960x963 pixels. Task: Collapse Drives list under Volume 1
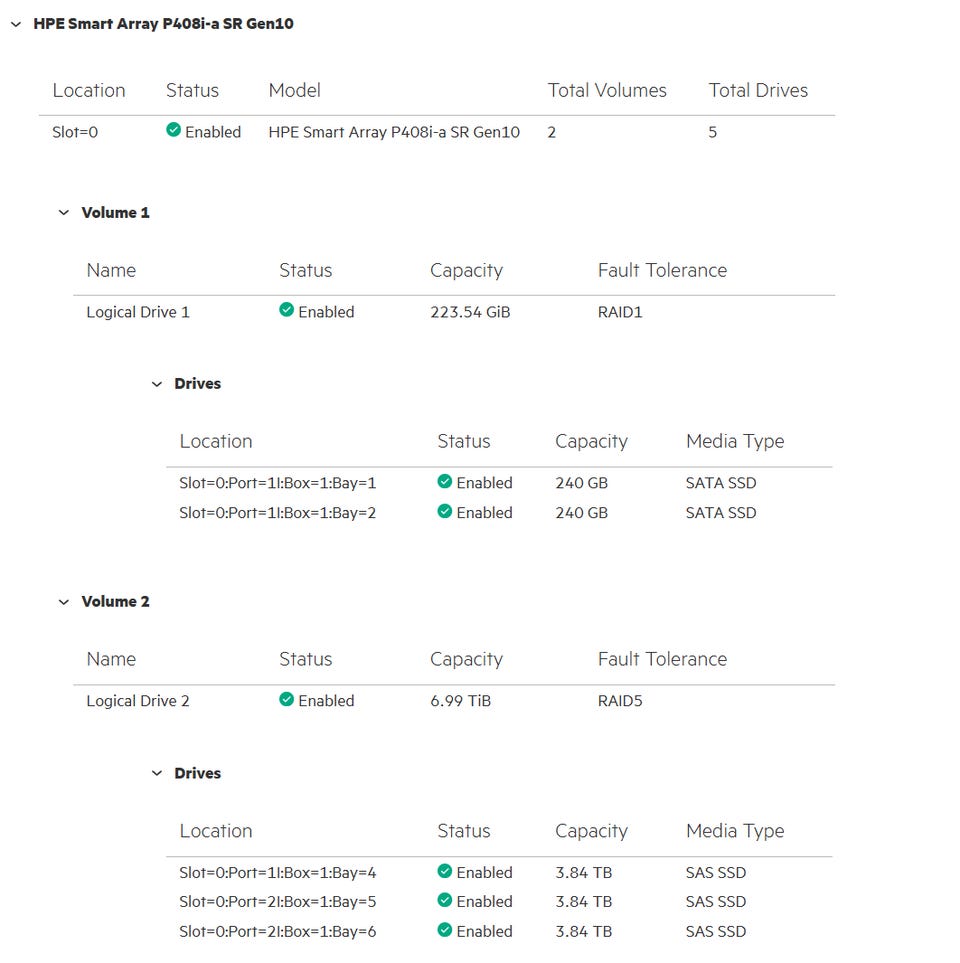click(x=157, y=384)
